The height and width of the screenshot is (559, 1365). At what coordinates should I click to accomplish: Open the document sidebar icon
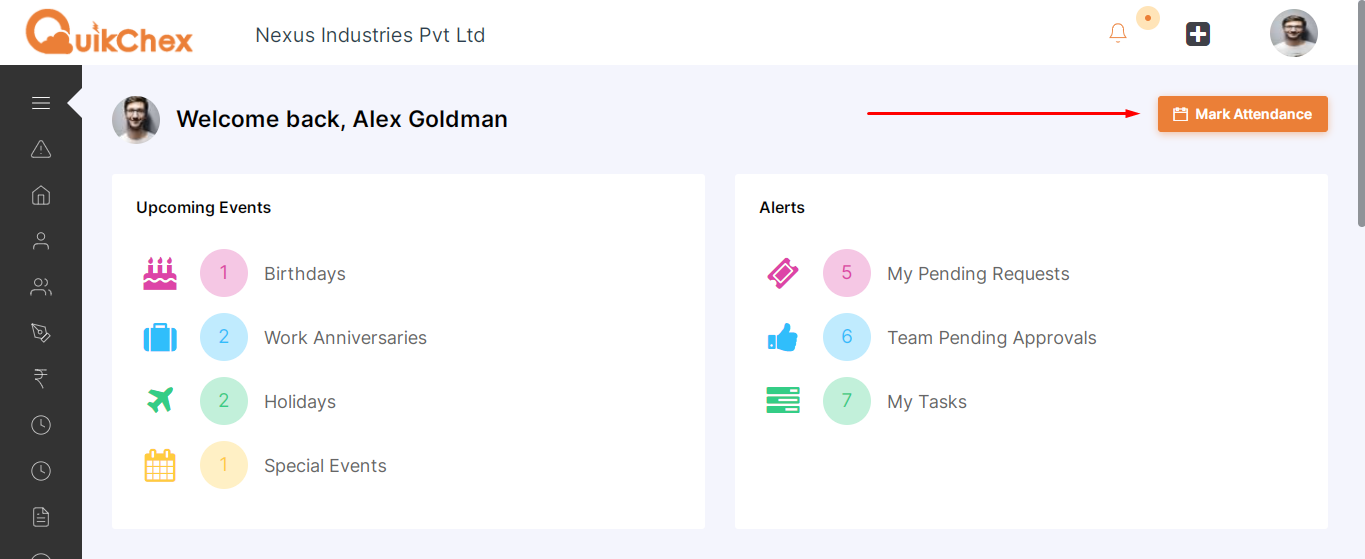(x=41, y=517)
